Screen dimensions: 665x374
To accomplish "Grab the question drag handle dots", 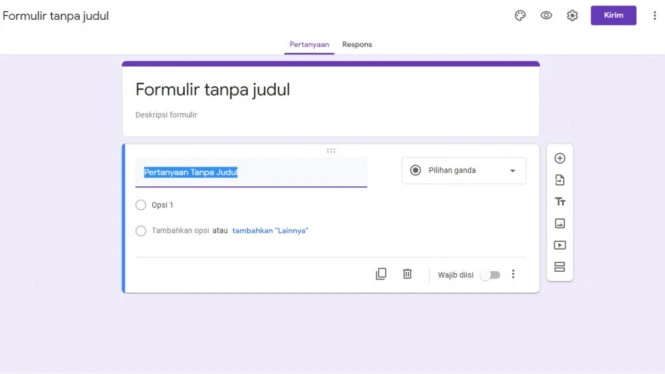I will tap(331, 151).
